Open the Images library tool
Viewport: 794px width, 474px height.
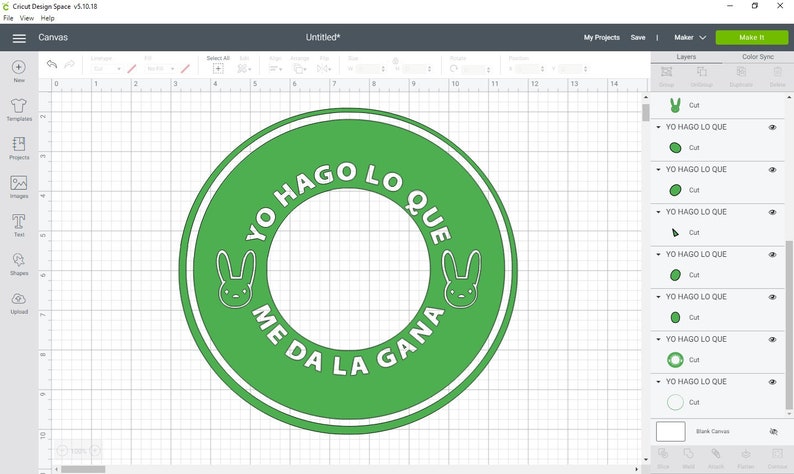[19, 187]
